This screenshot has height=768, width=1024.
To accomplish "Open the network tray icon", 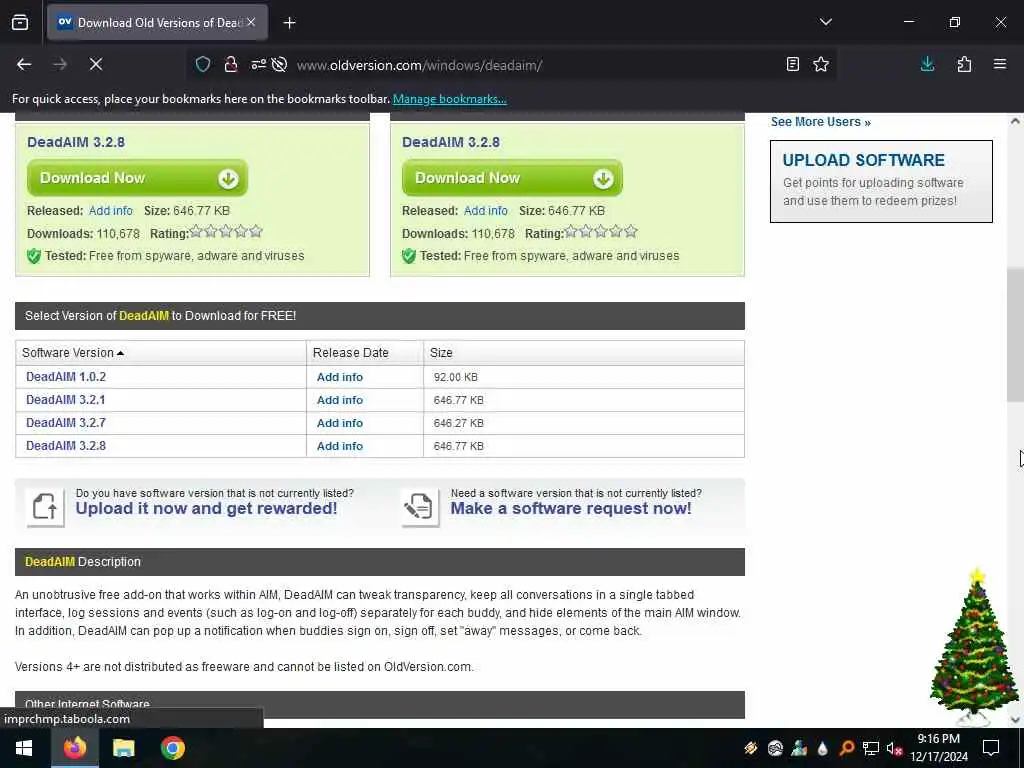I will [871, 748].
